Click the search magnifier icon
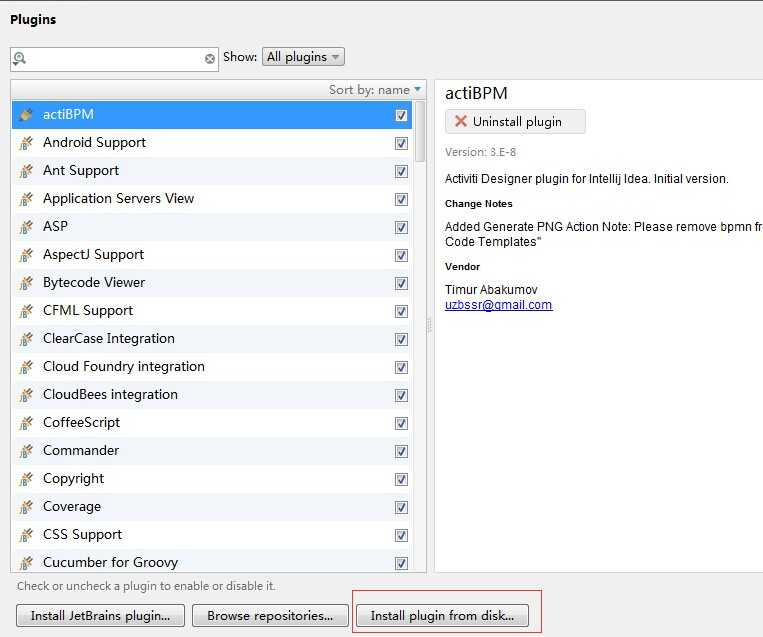This screenshot has width=763, height=637. click(19, 59)
